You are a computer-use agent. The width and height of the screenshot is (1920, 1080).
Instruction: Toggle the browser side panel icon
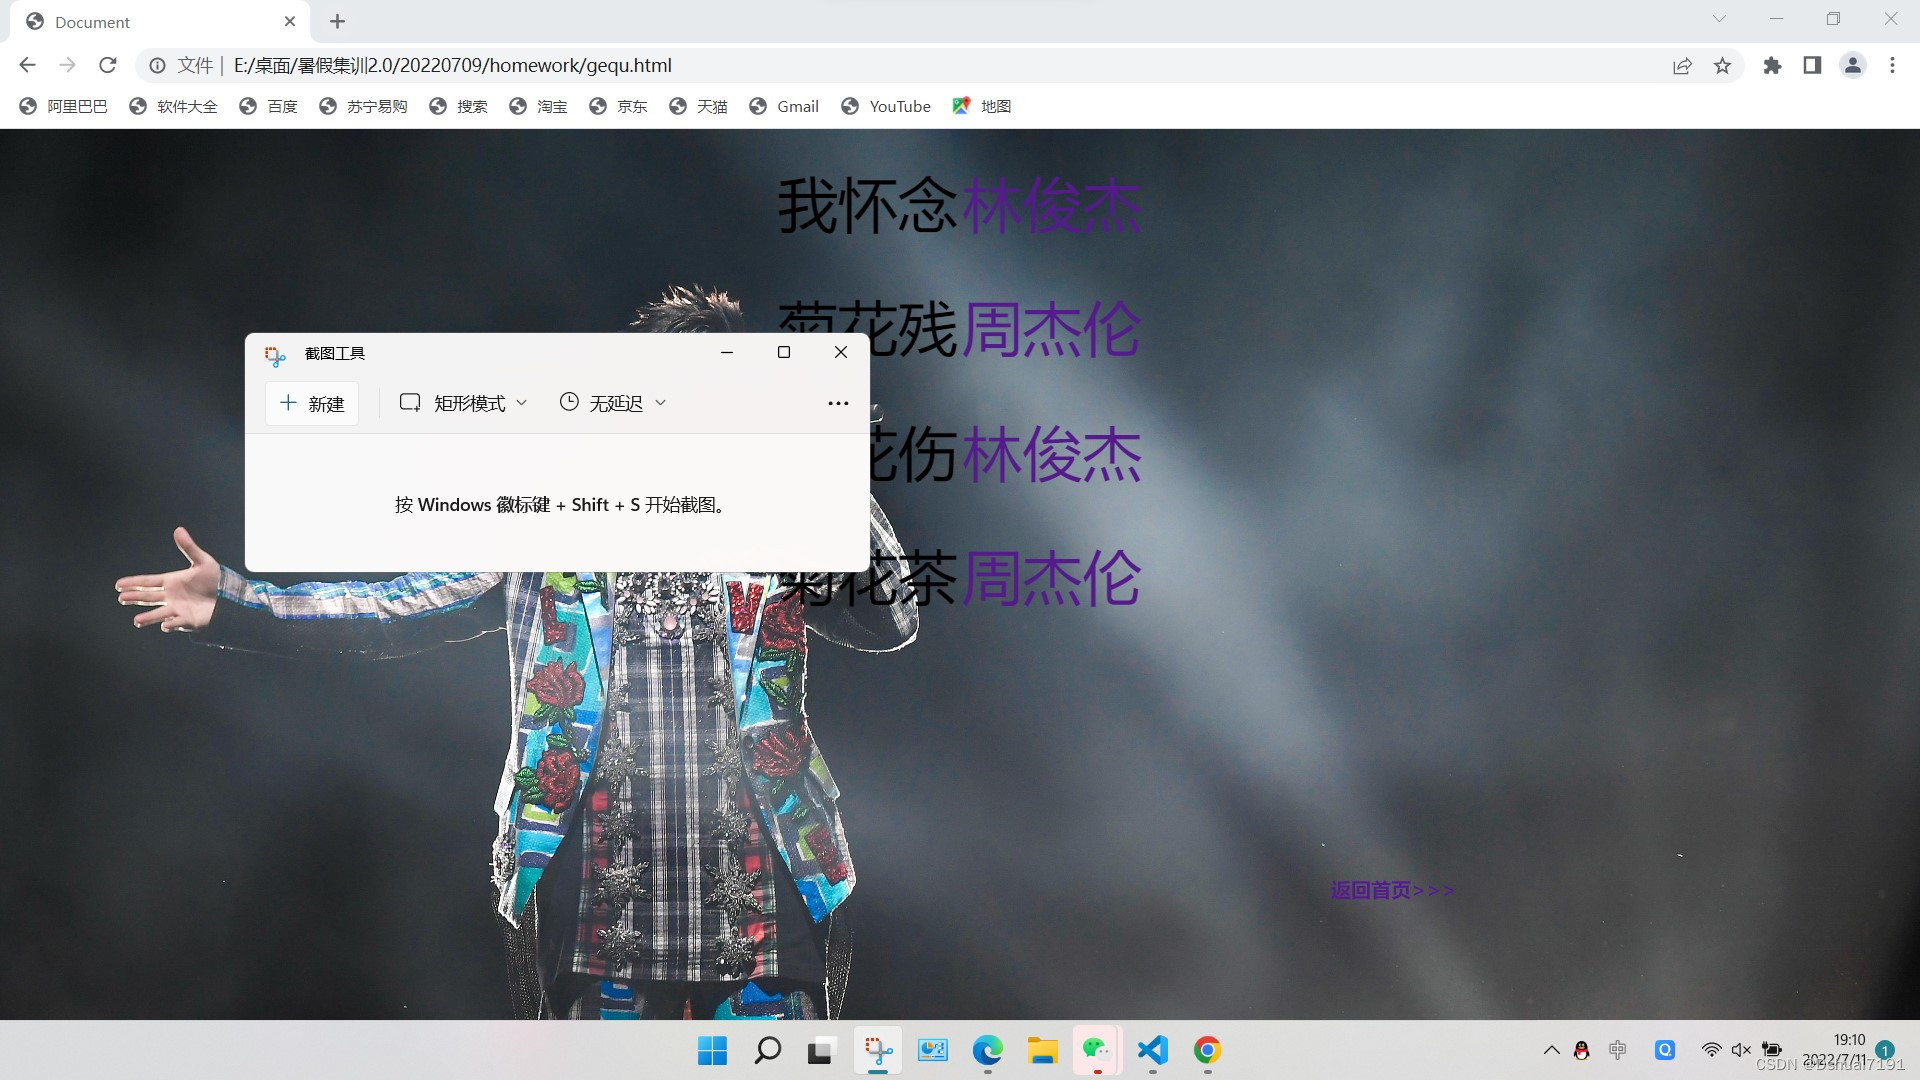(1812, 66)
